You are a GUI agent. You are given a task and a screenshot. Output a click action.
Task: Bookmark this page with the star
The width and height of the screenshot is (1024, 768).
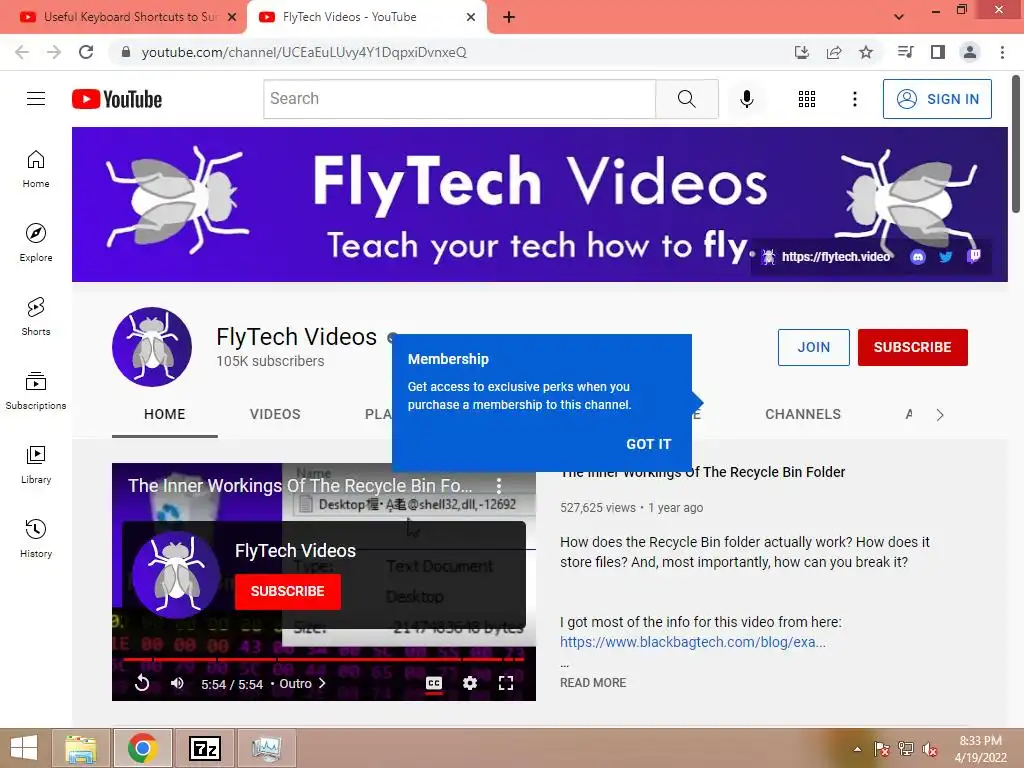tap(866, 52)
